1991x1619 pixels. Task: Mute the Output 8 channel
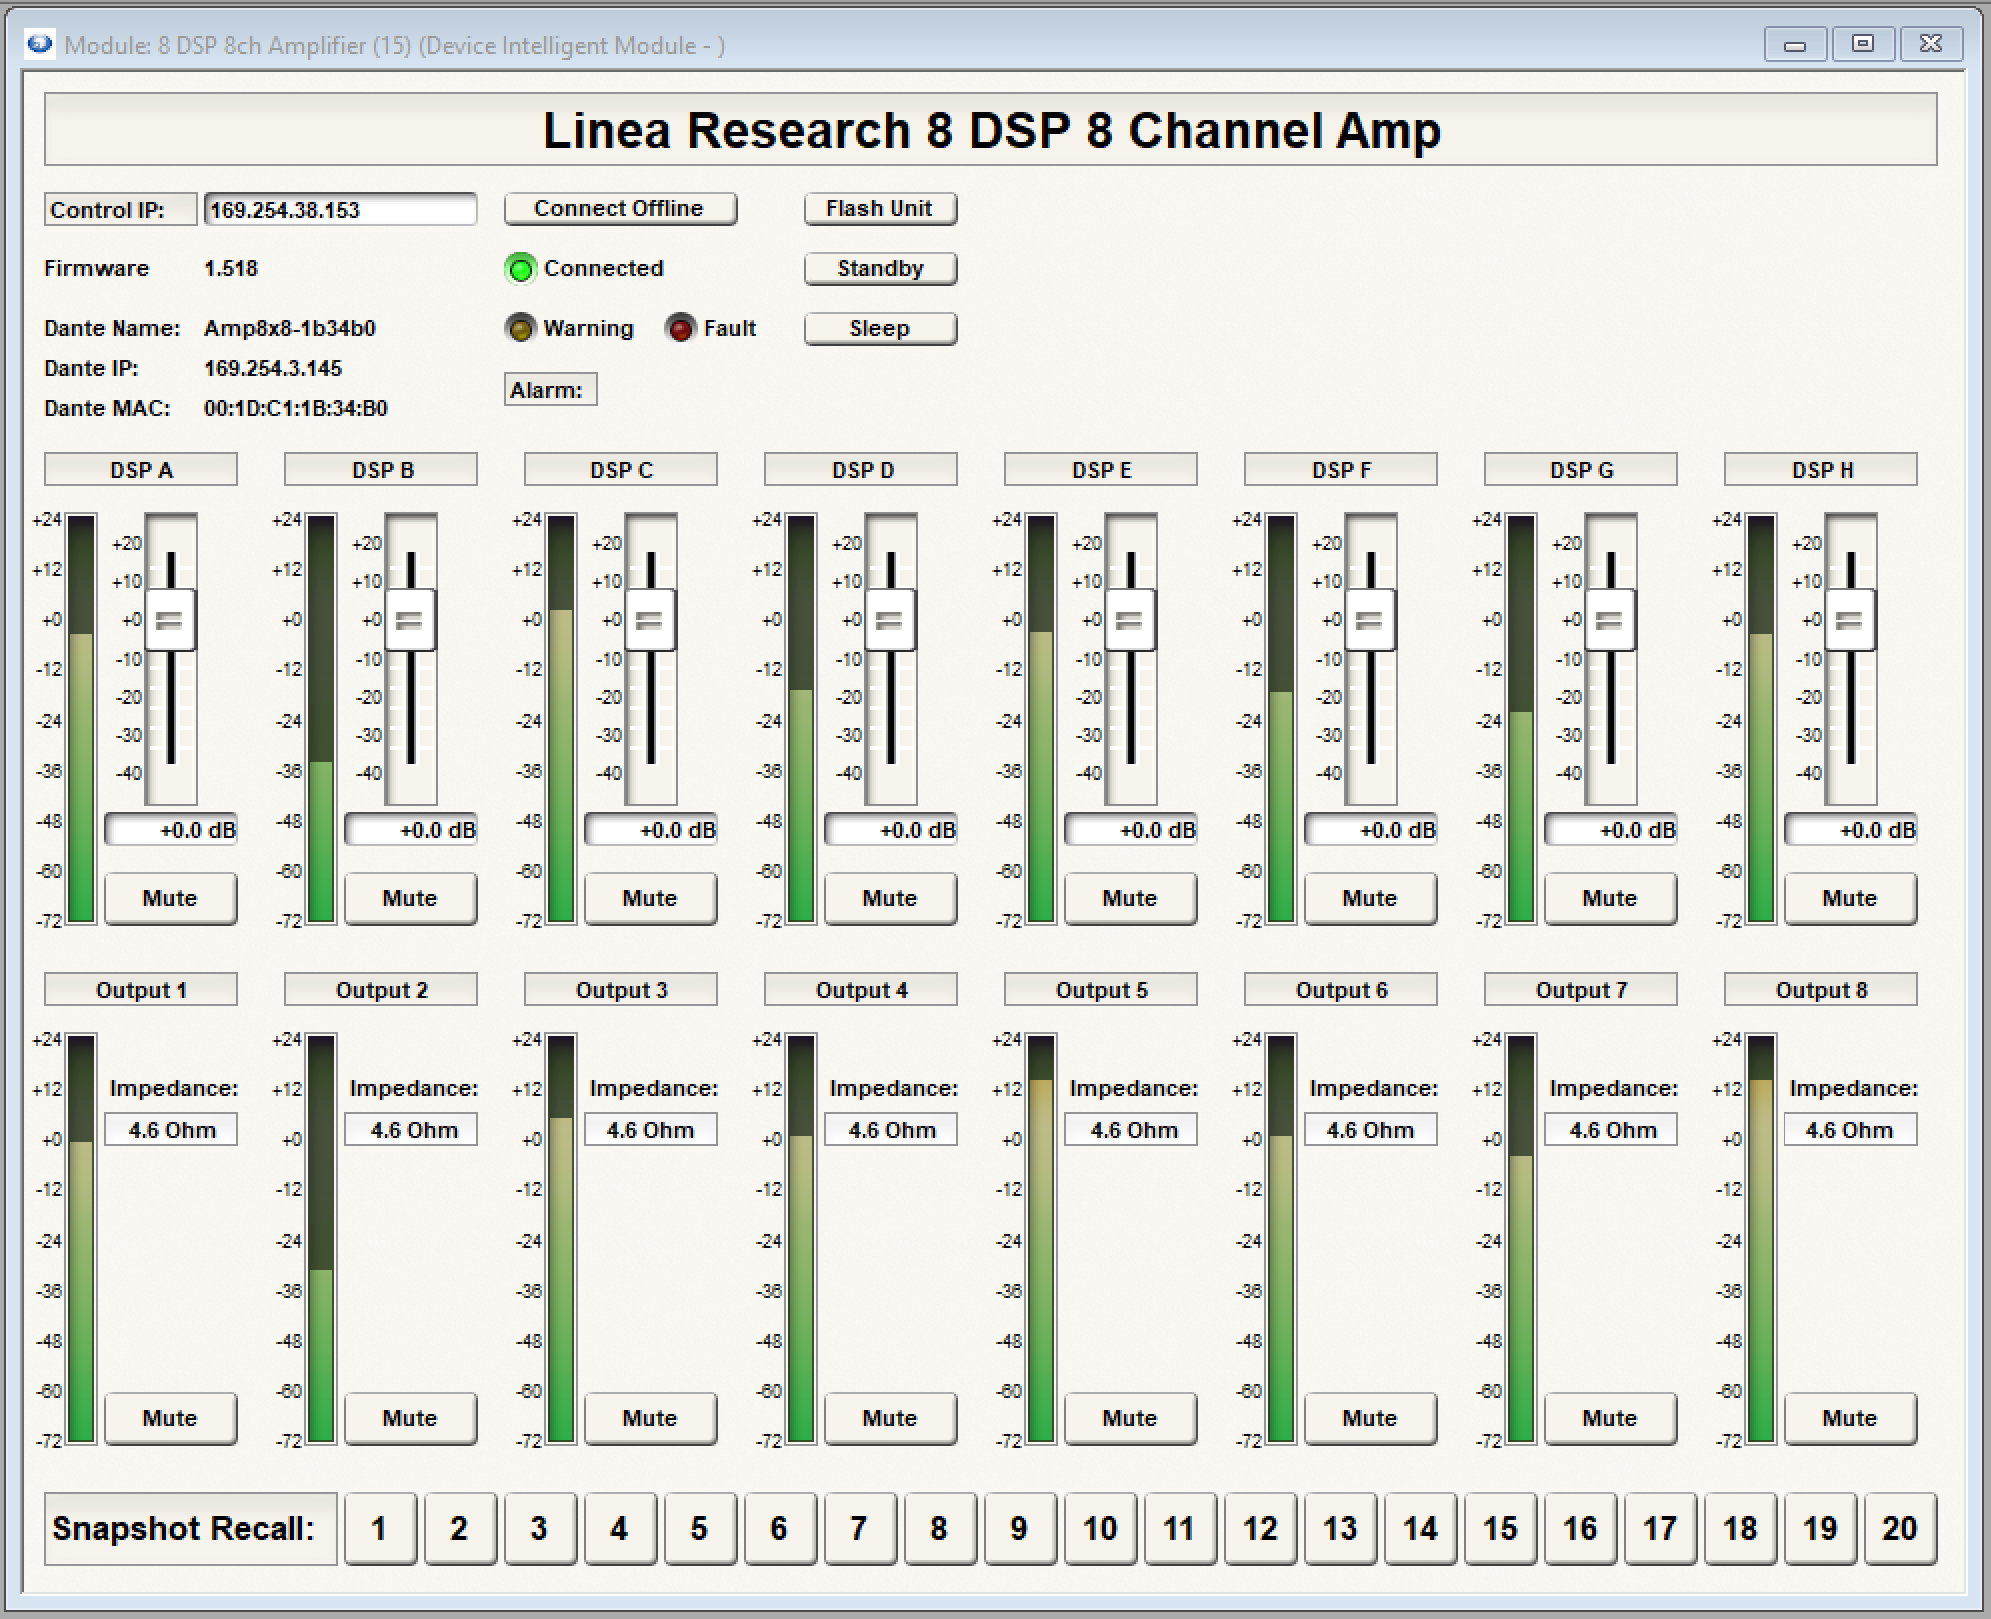click(1850, 1418)
